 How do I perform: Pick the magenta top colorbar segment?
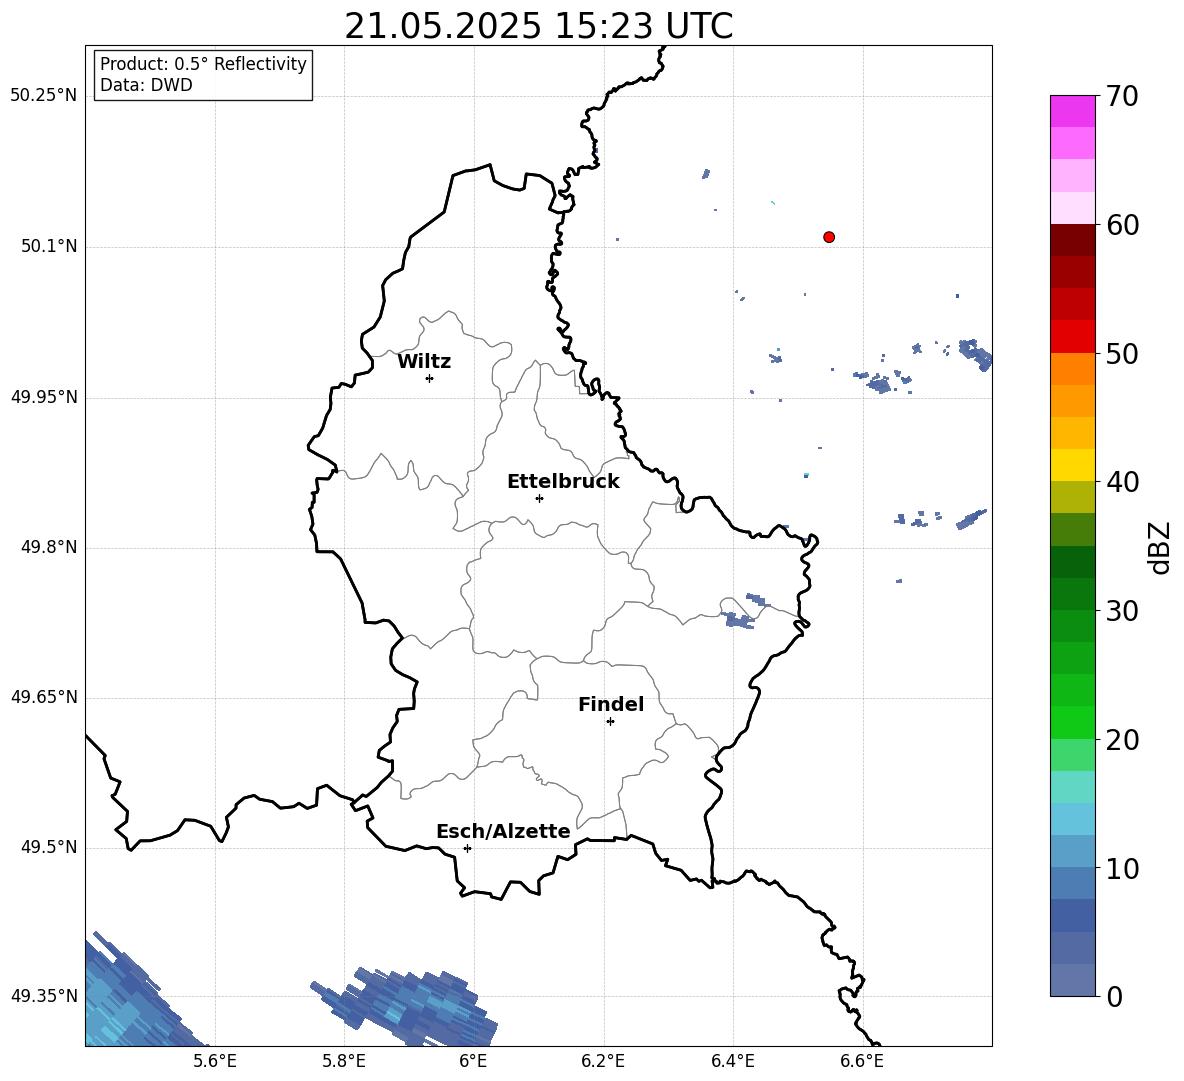(1072, 111)
